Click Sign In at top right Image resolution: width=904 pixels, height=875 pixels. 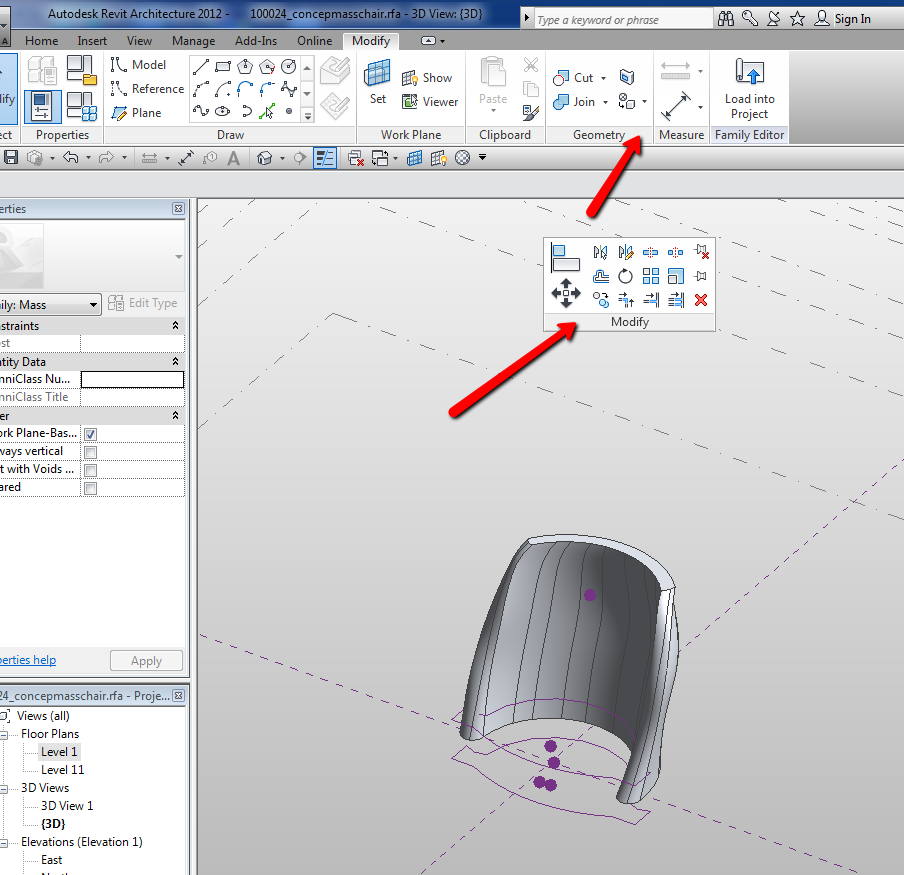pyautogui.click(x=851, y=18)
